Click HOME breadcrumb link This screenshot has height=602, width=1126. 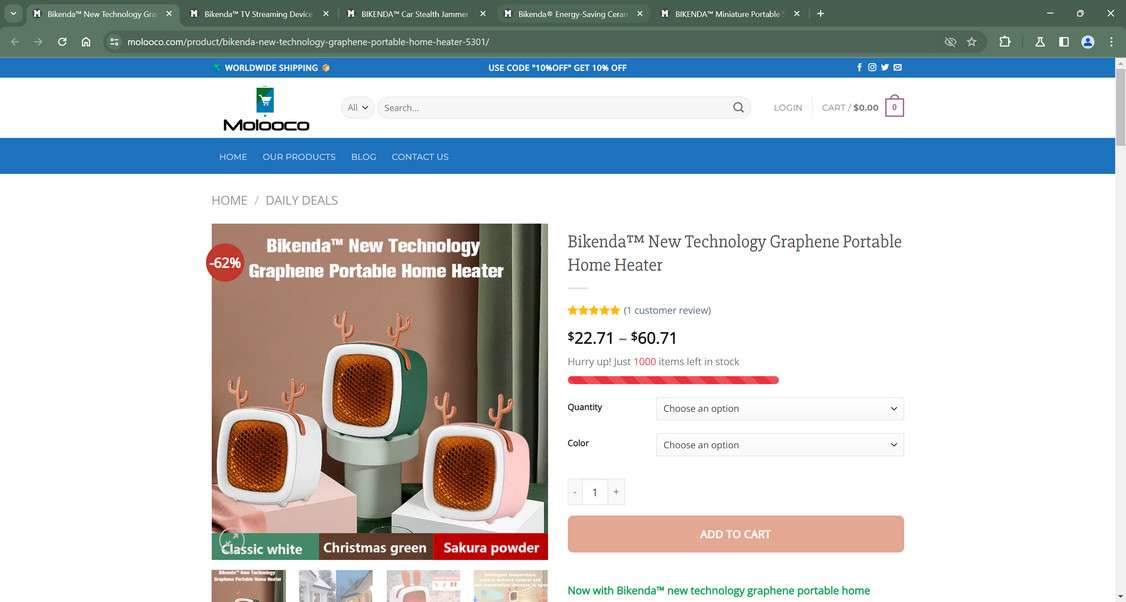coord(229,200)
